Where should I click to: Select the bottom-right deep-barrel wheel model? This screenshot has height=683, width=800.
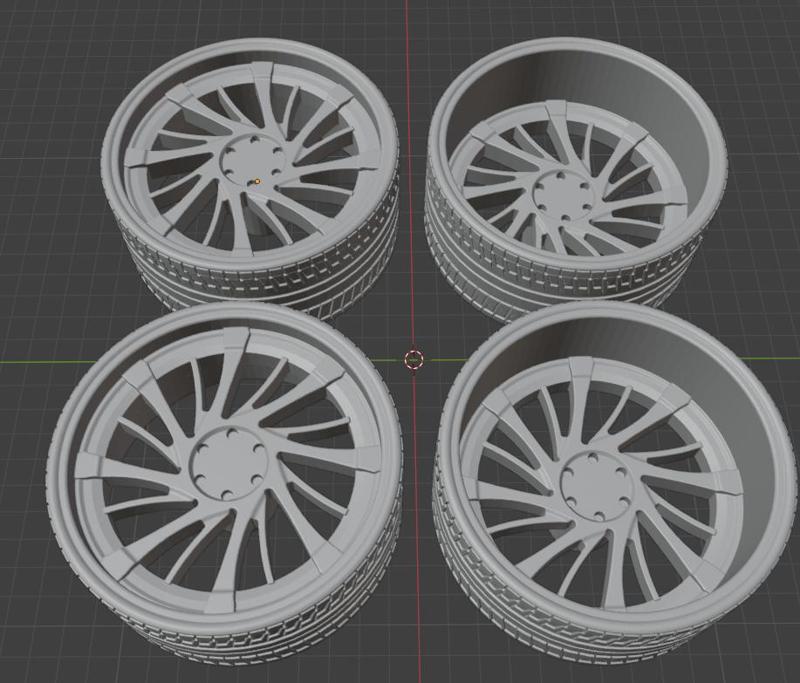[614, 485]
